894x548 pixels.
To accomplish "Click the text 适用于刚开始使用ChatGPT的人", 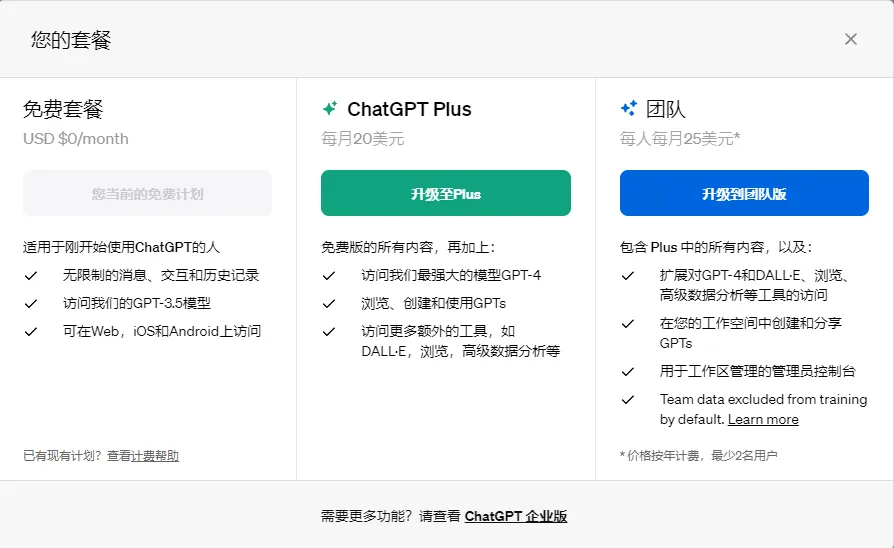I will [121, 247].
